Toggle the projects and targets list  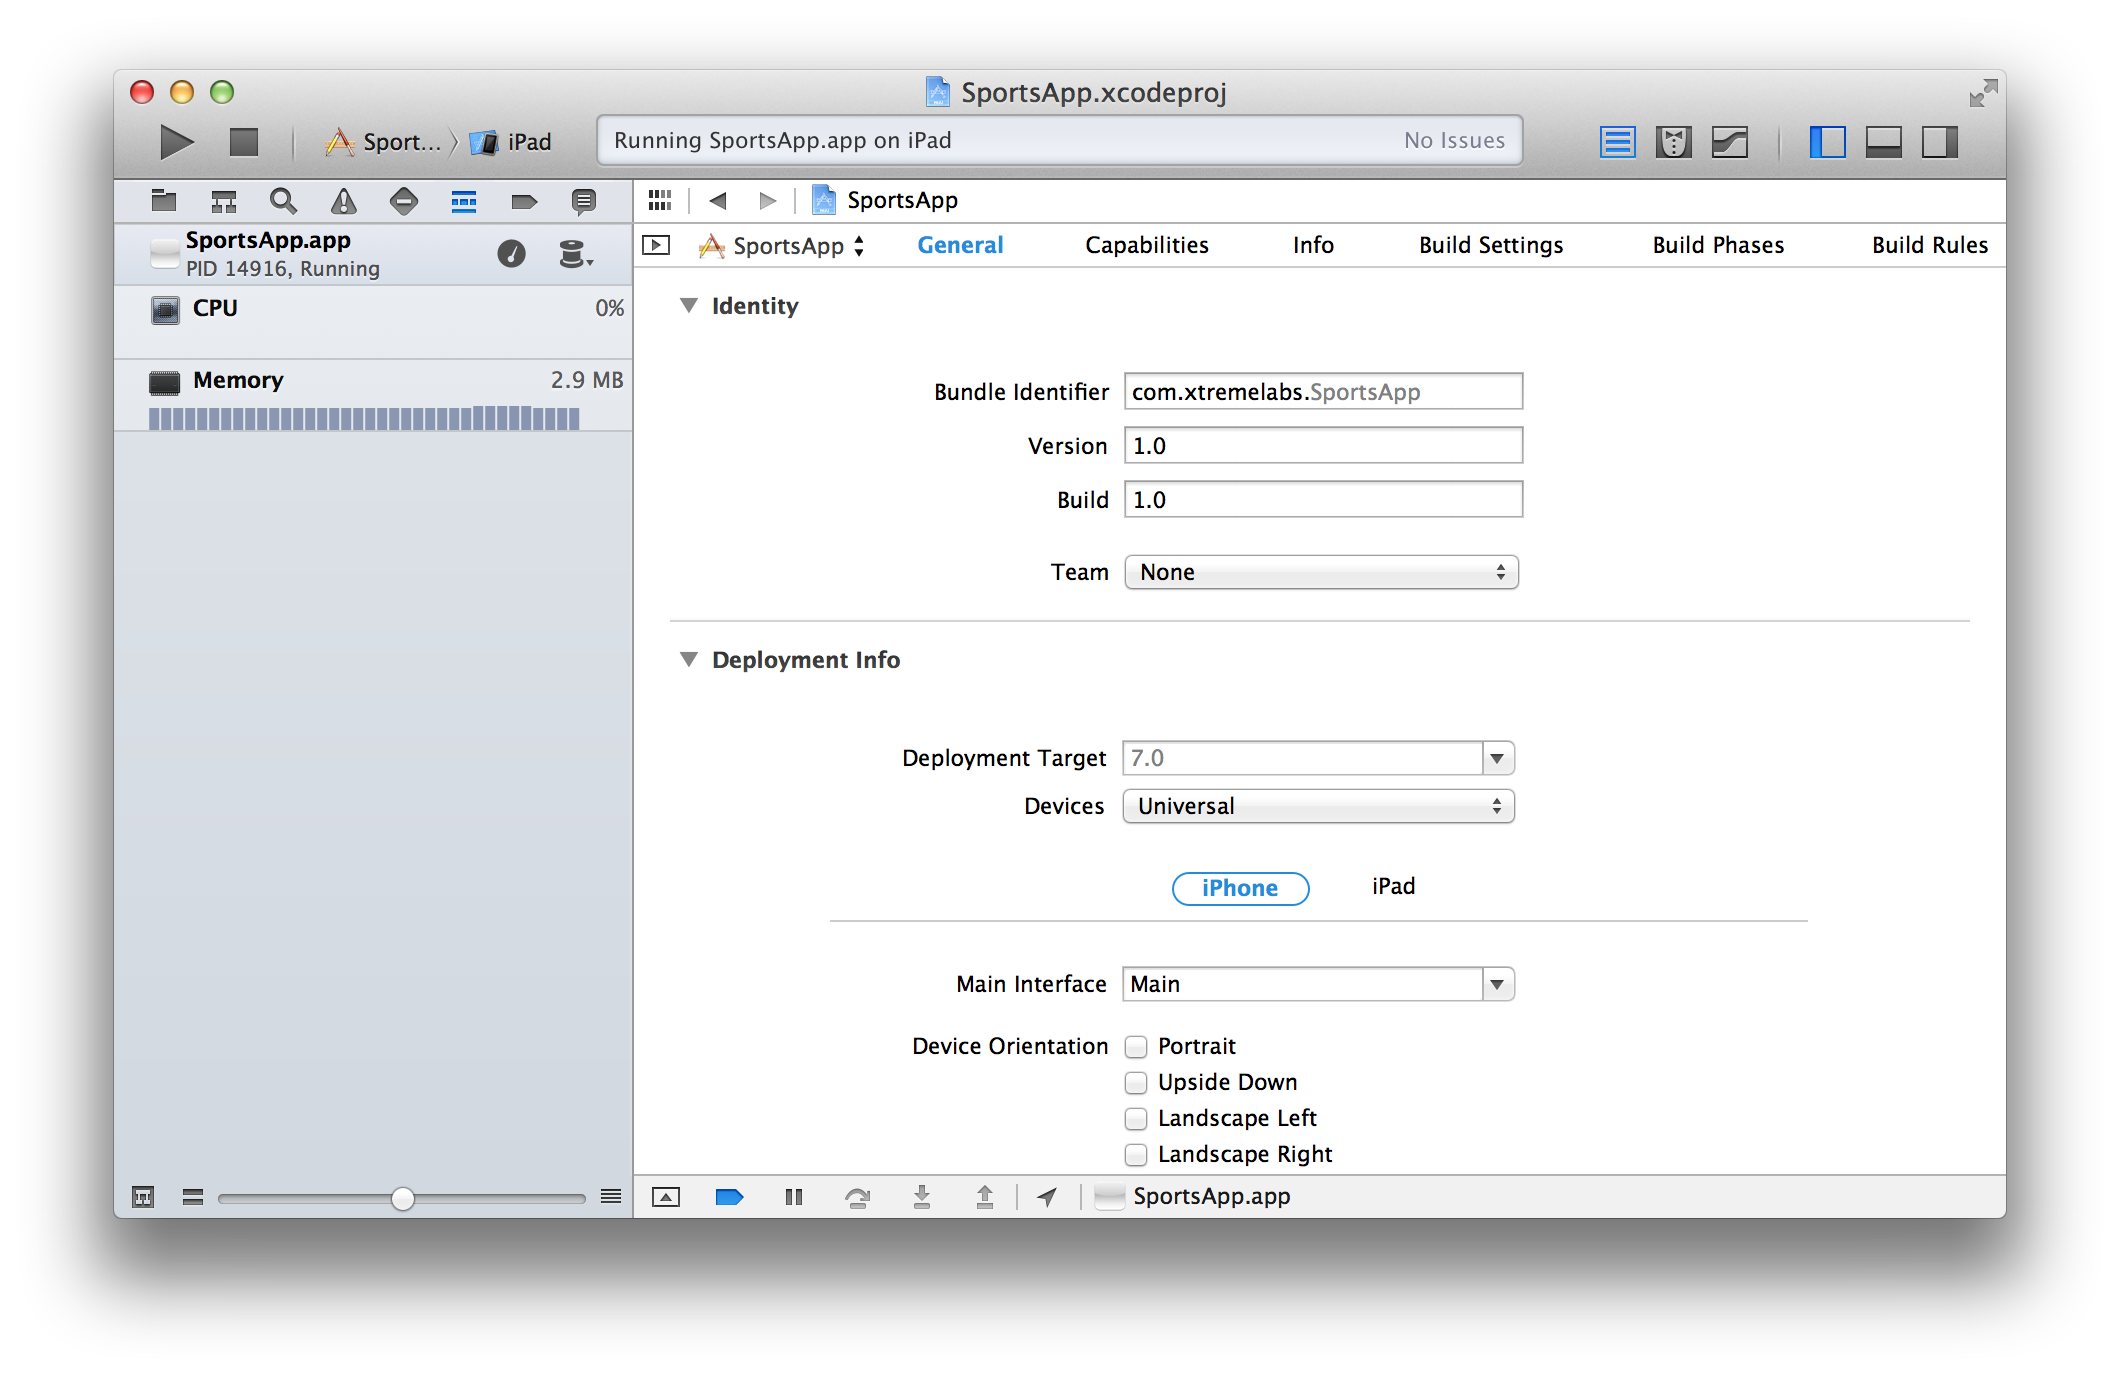coord(656,245)
